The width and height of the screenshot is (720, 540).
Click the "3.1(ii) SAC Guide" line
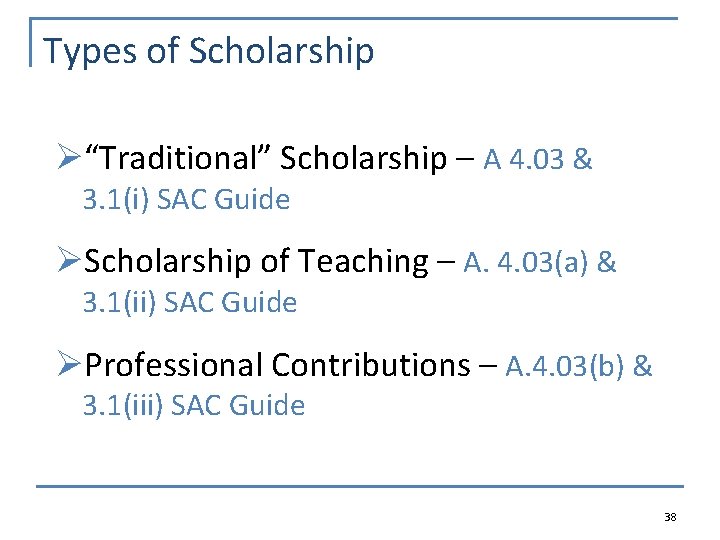pos(190,302)
